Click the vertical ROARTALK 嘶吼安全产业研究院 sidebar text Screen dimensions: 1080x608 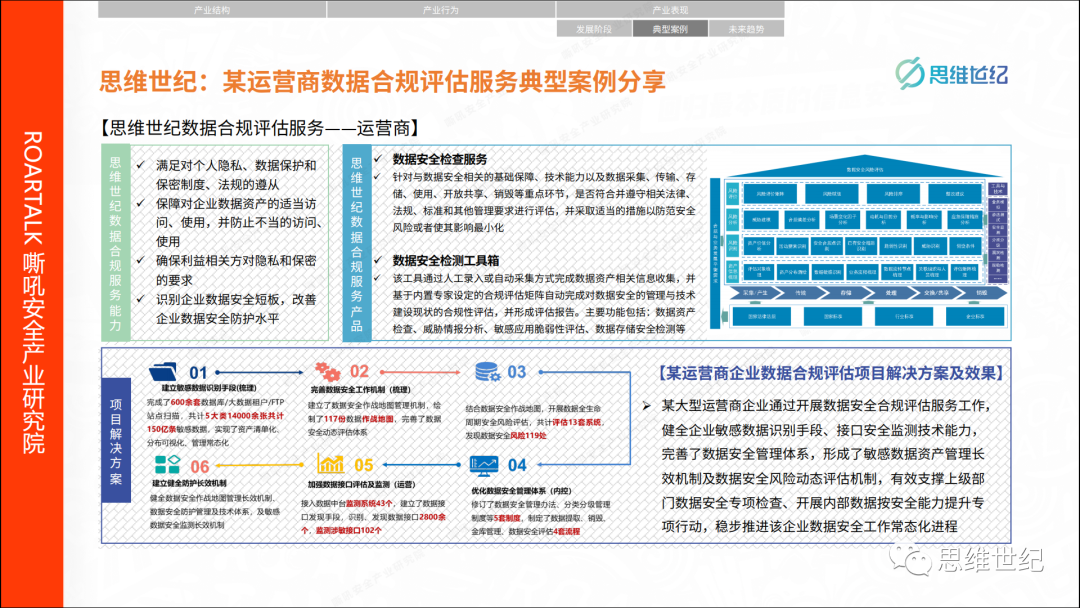[33, 293]
